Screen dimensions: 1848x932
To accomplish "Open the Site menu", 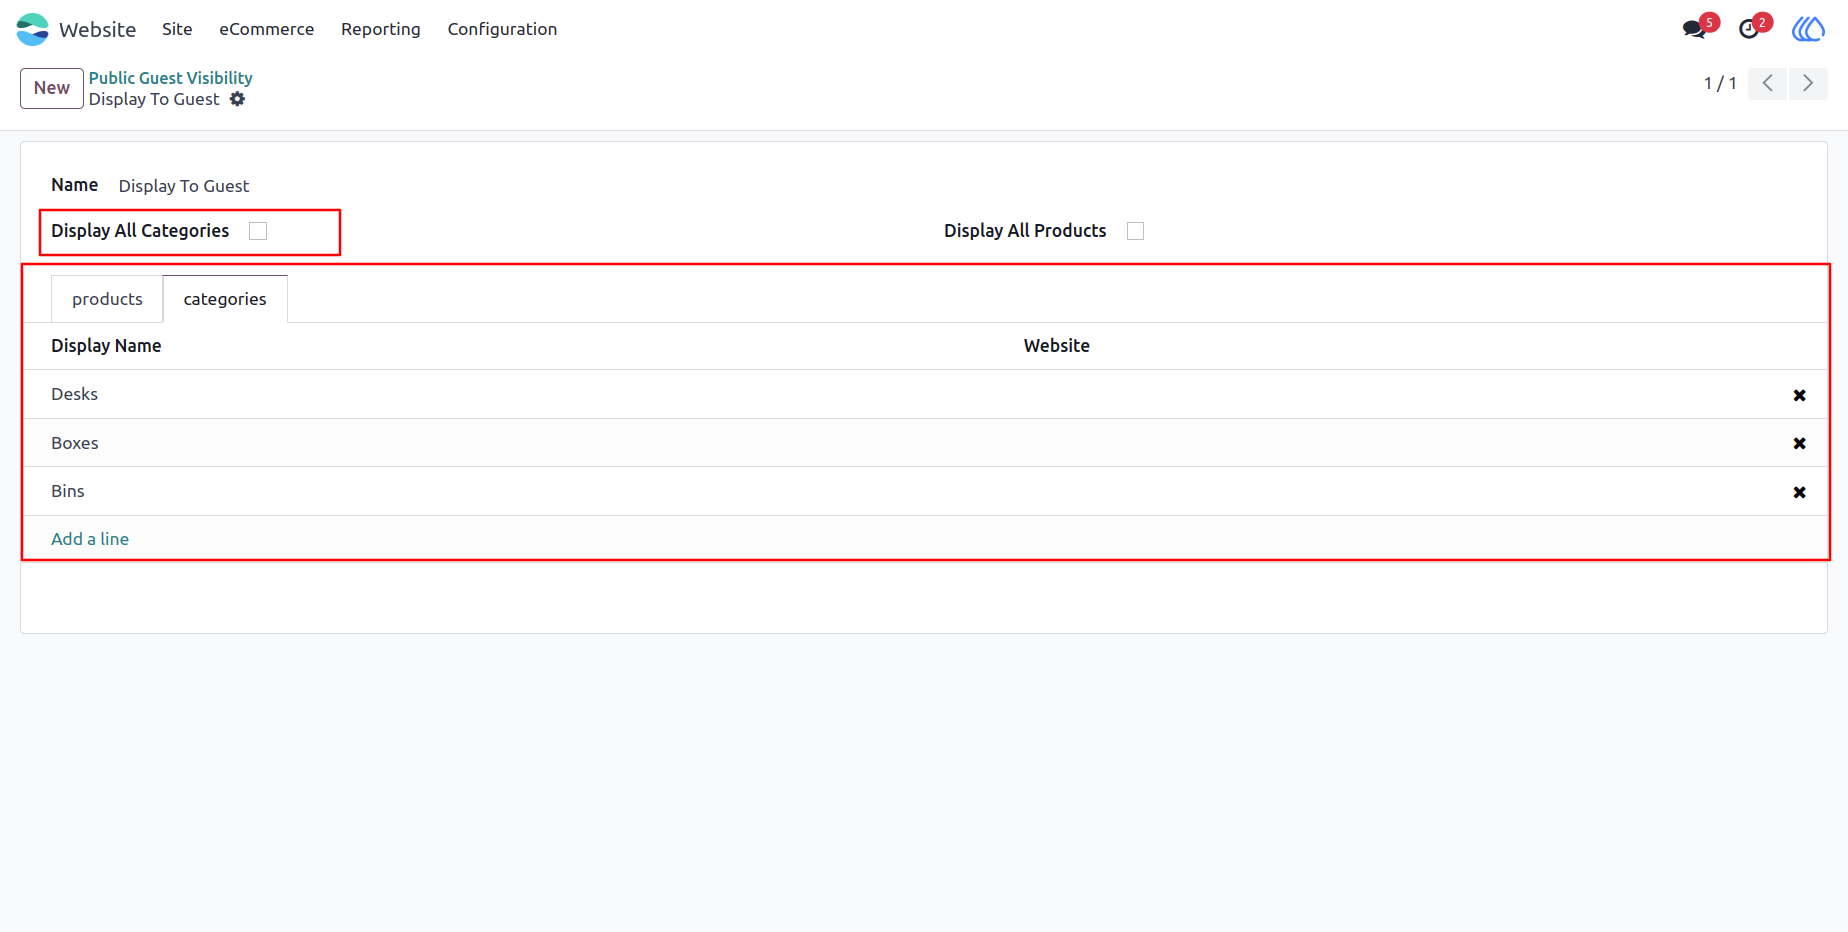I will click(x=177, y=29).
